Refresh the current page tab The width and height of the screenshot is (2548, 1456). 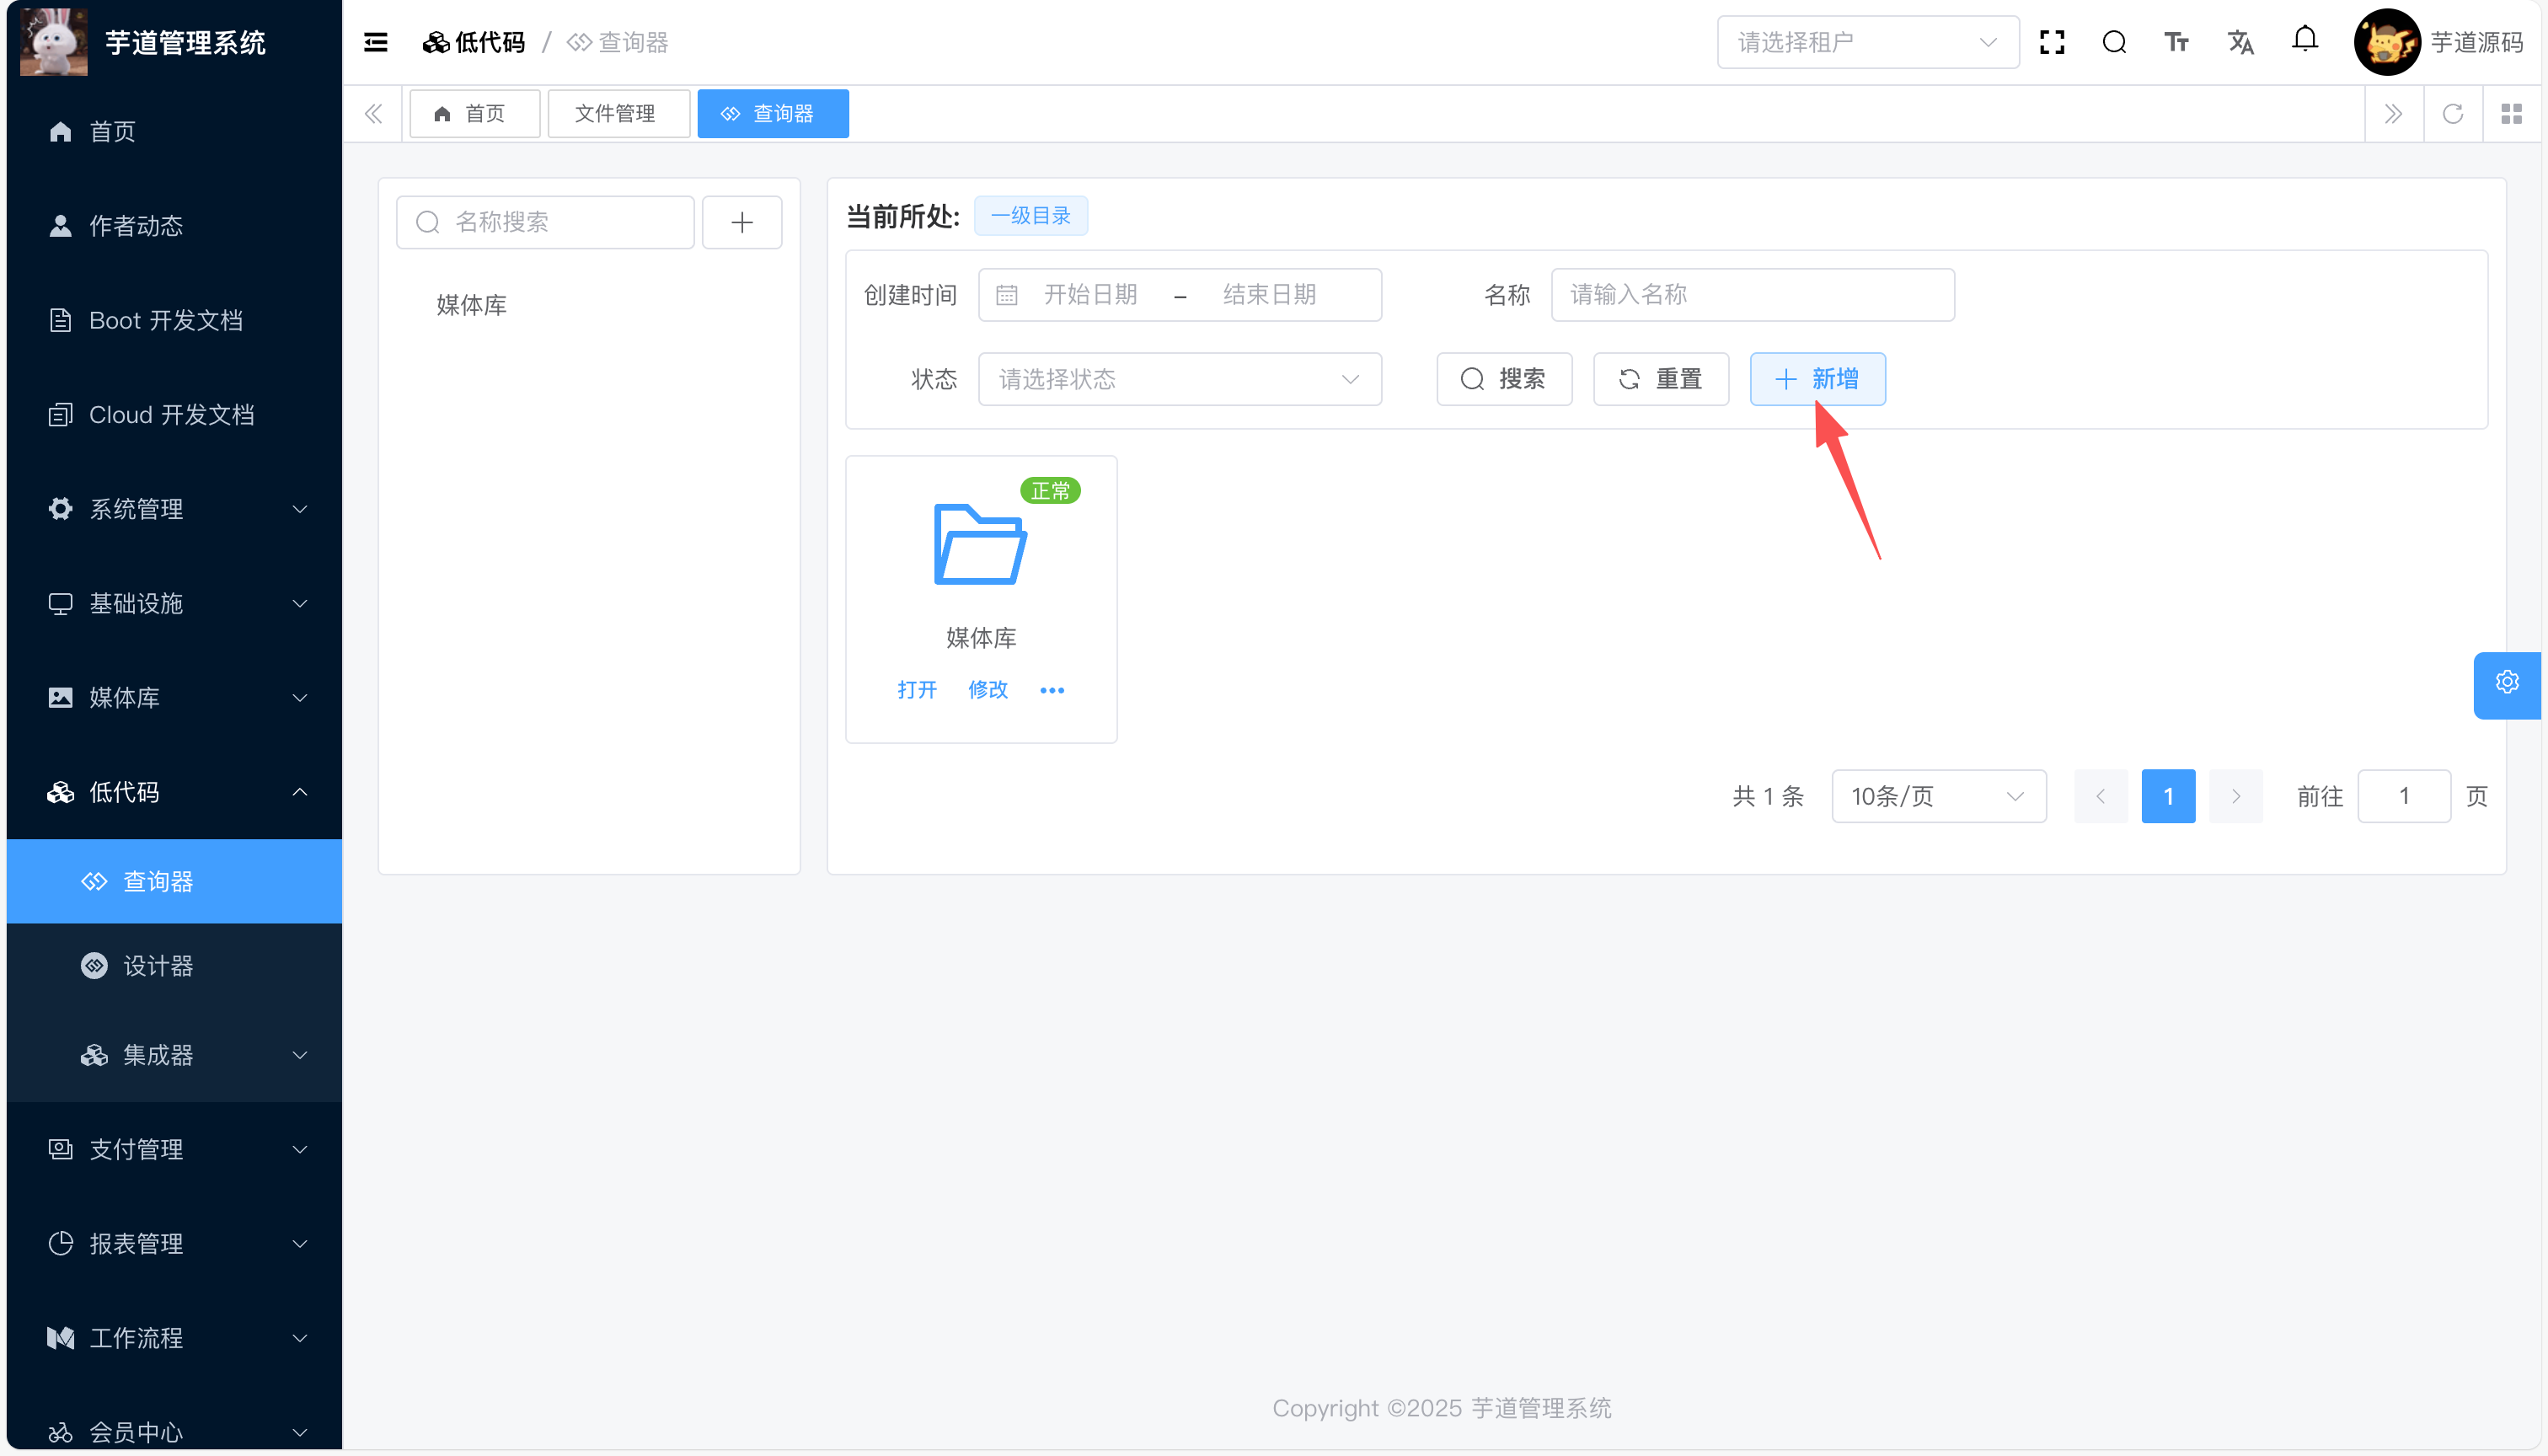click(x=2452, y=114)
